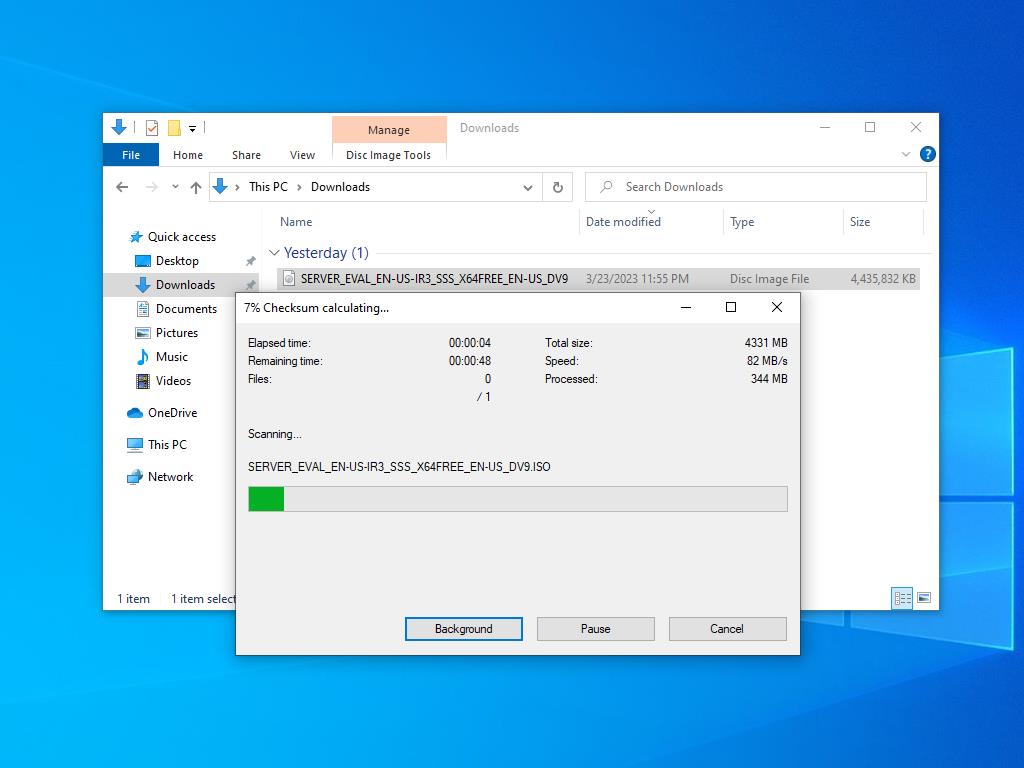Expand the ribbon with the chevron
Screen dimensions: 1024x768
click(906, 154)
